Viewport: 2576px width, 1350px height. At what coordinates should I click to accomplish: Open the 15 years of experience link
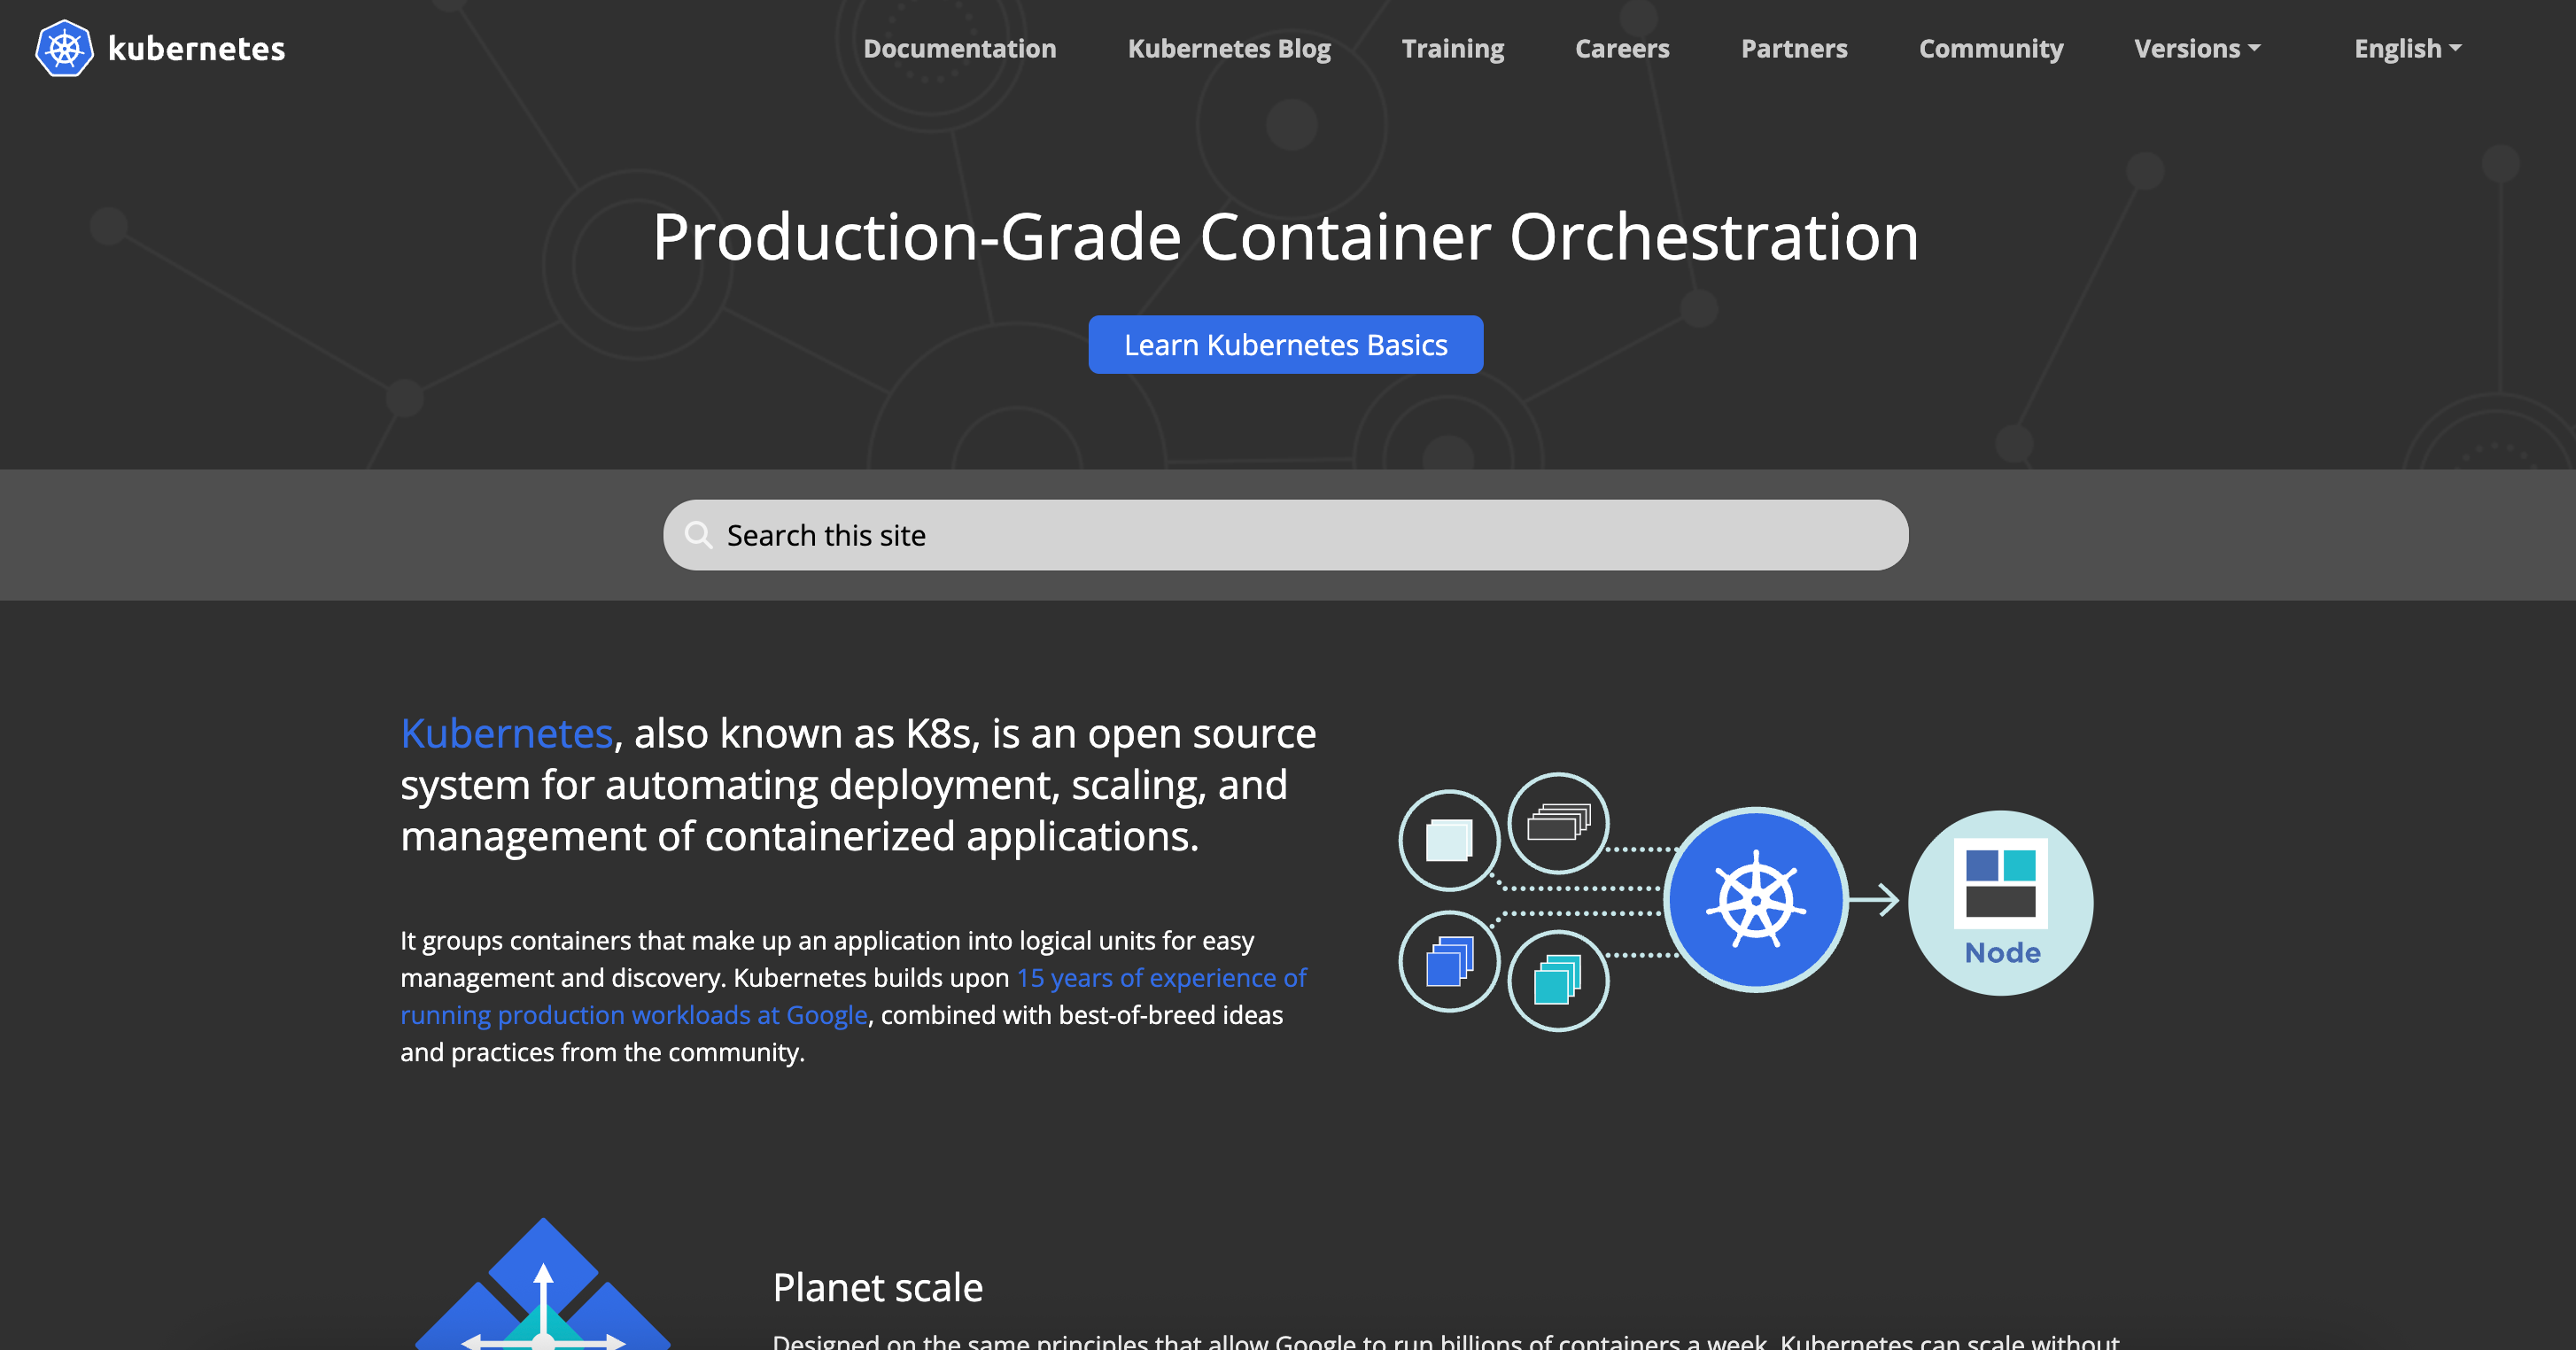1160,977
